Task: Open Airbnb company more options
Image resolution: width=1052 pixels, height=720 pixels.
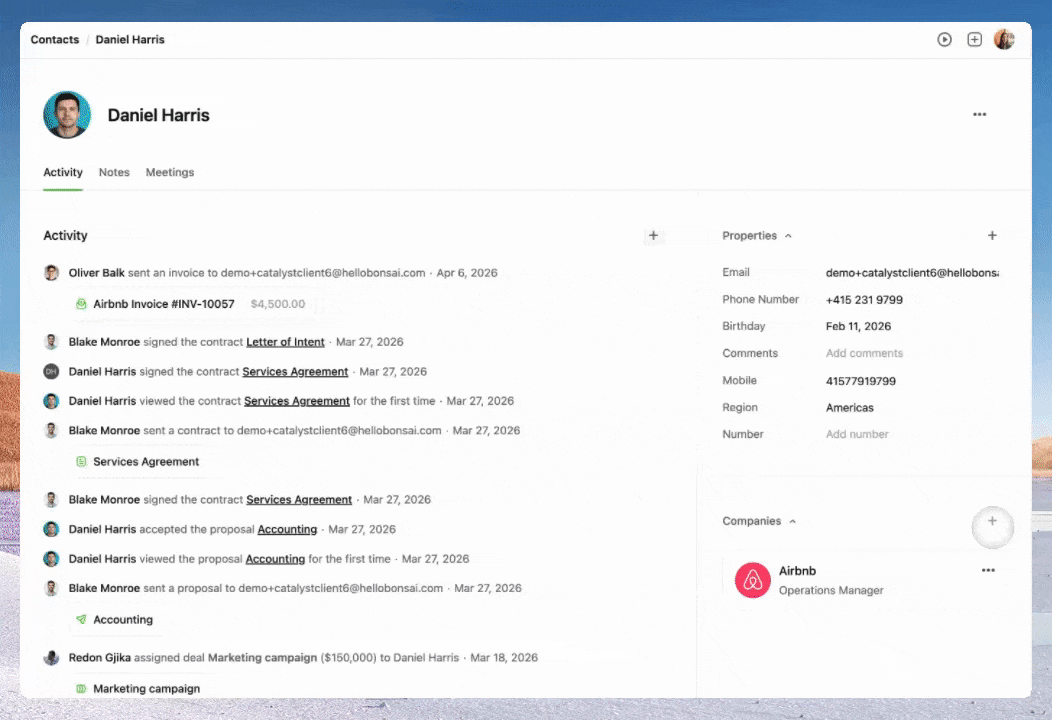Action: (988, 570)
